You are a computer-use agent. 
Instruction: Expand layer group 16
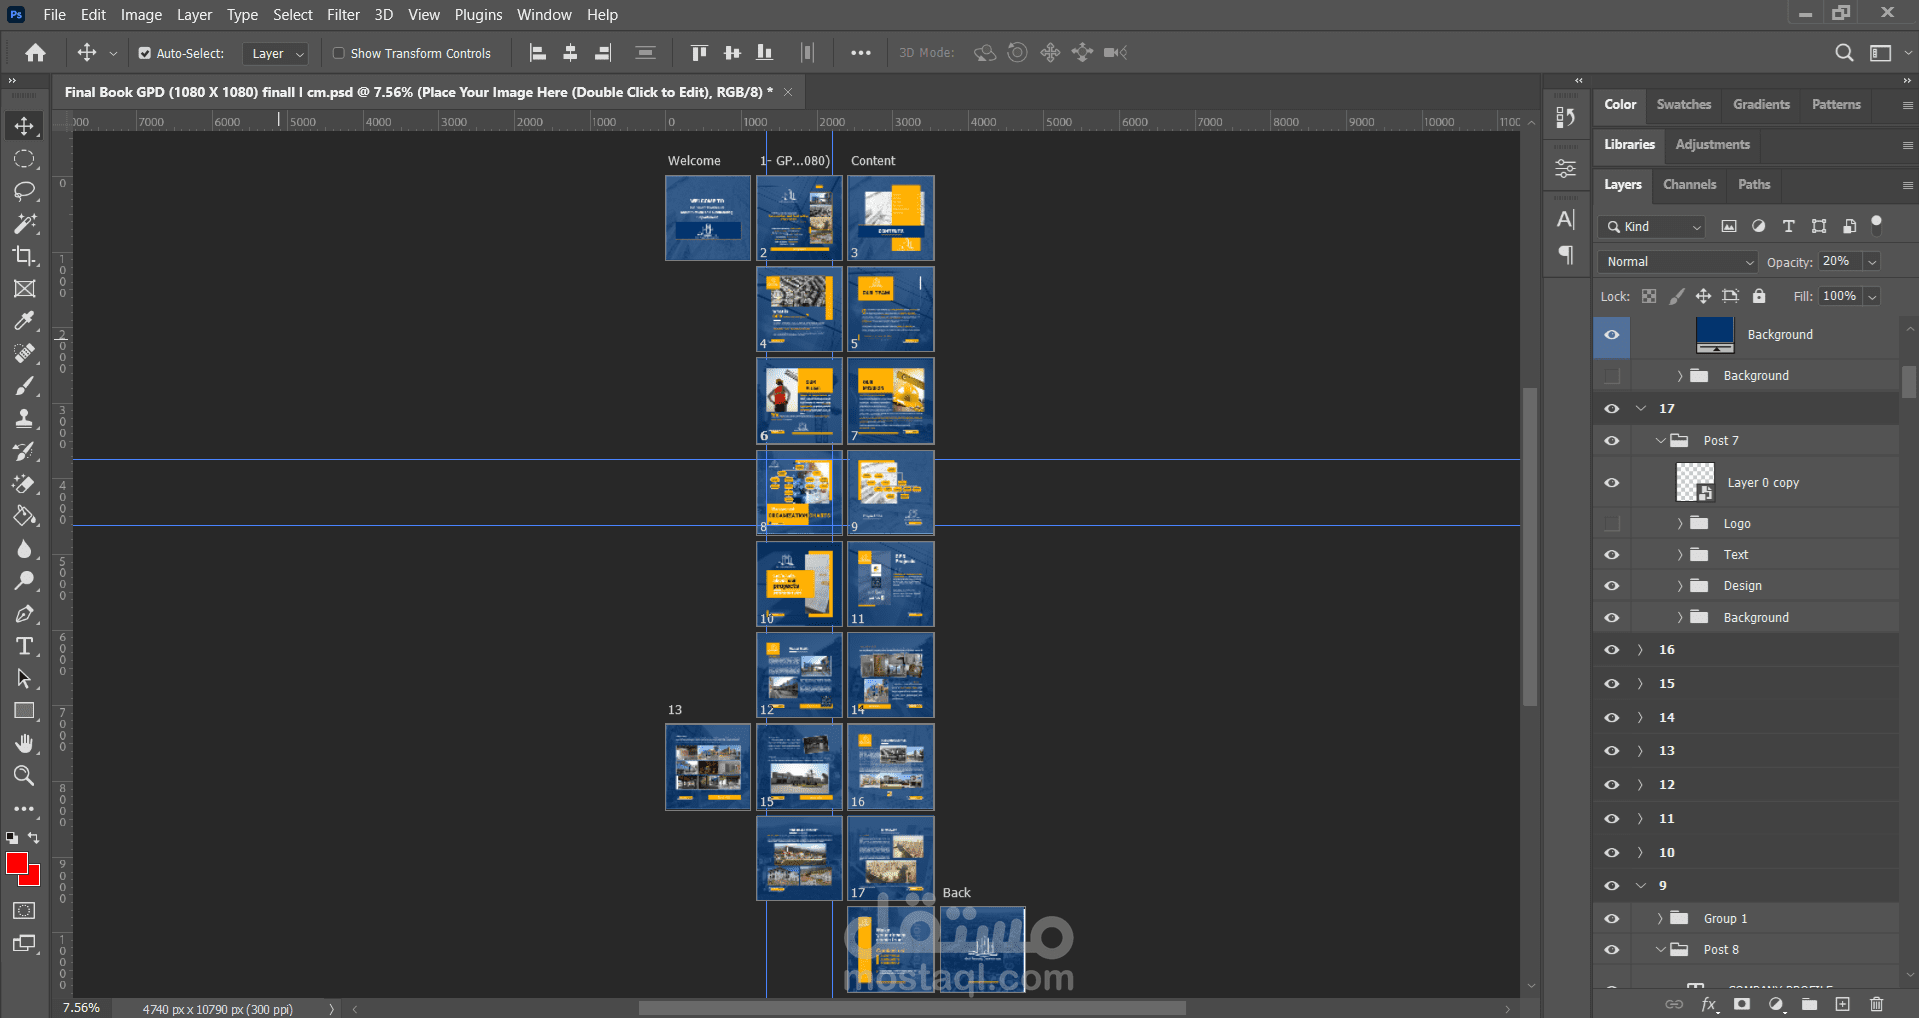click(x=1640, y=650)
